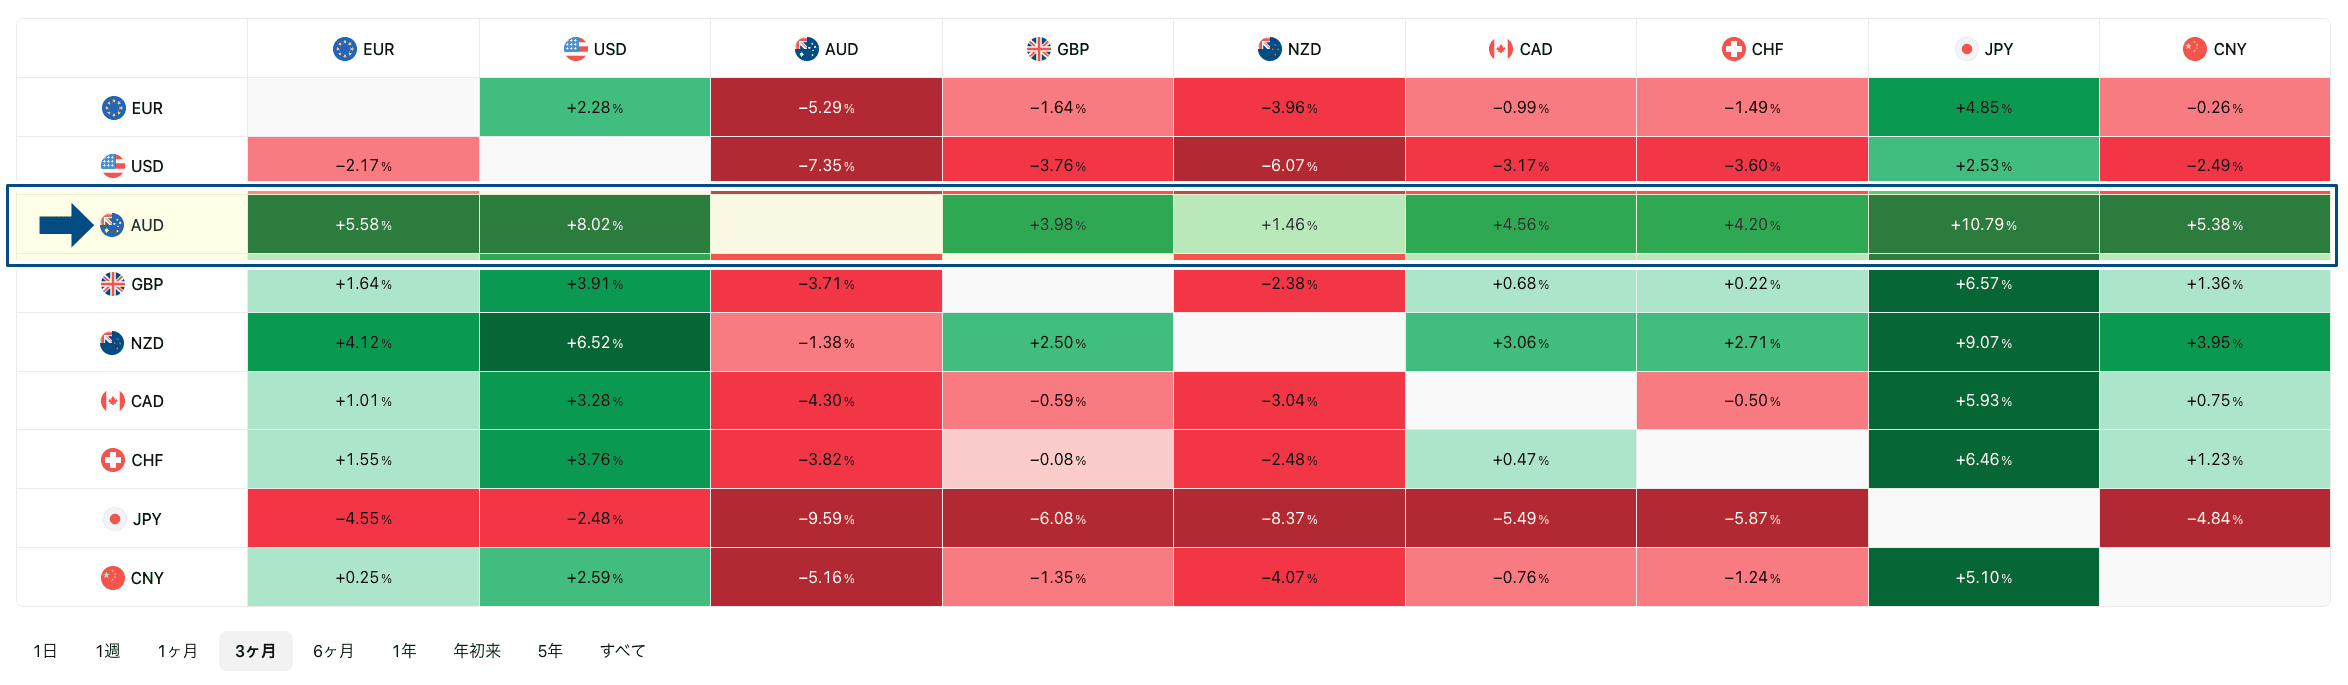This screenshot has width=2348, height=685.
Task: Show the すべて time range
Action: click(x=623, y=651)
